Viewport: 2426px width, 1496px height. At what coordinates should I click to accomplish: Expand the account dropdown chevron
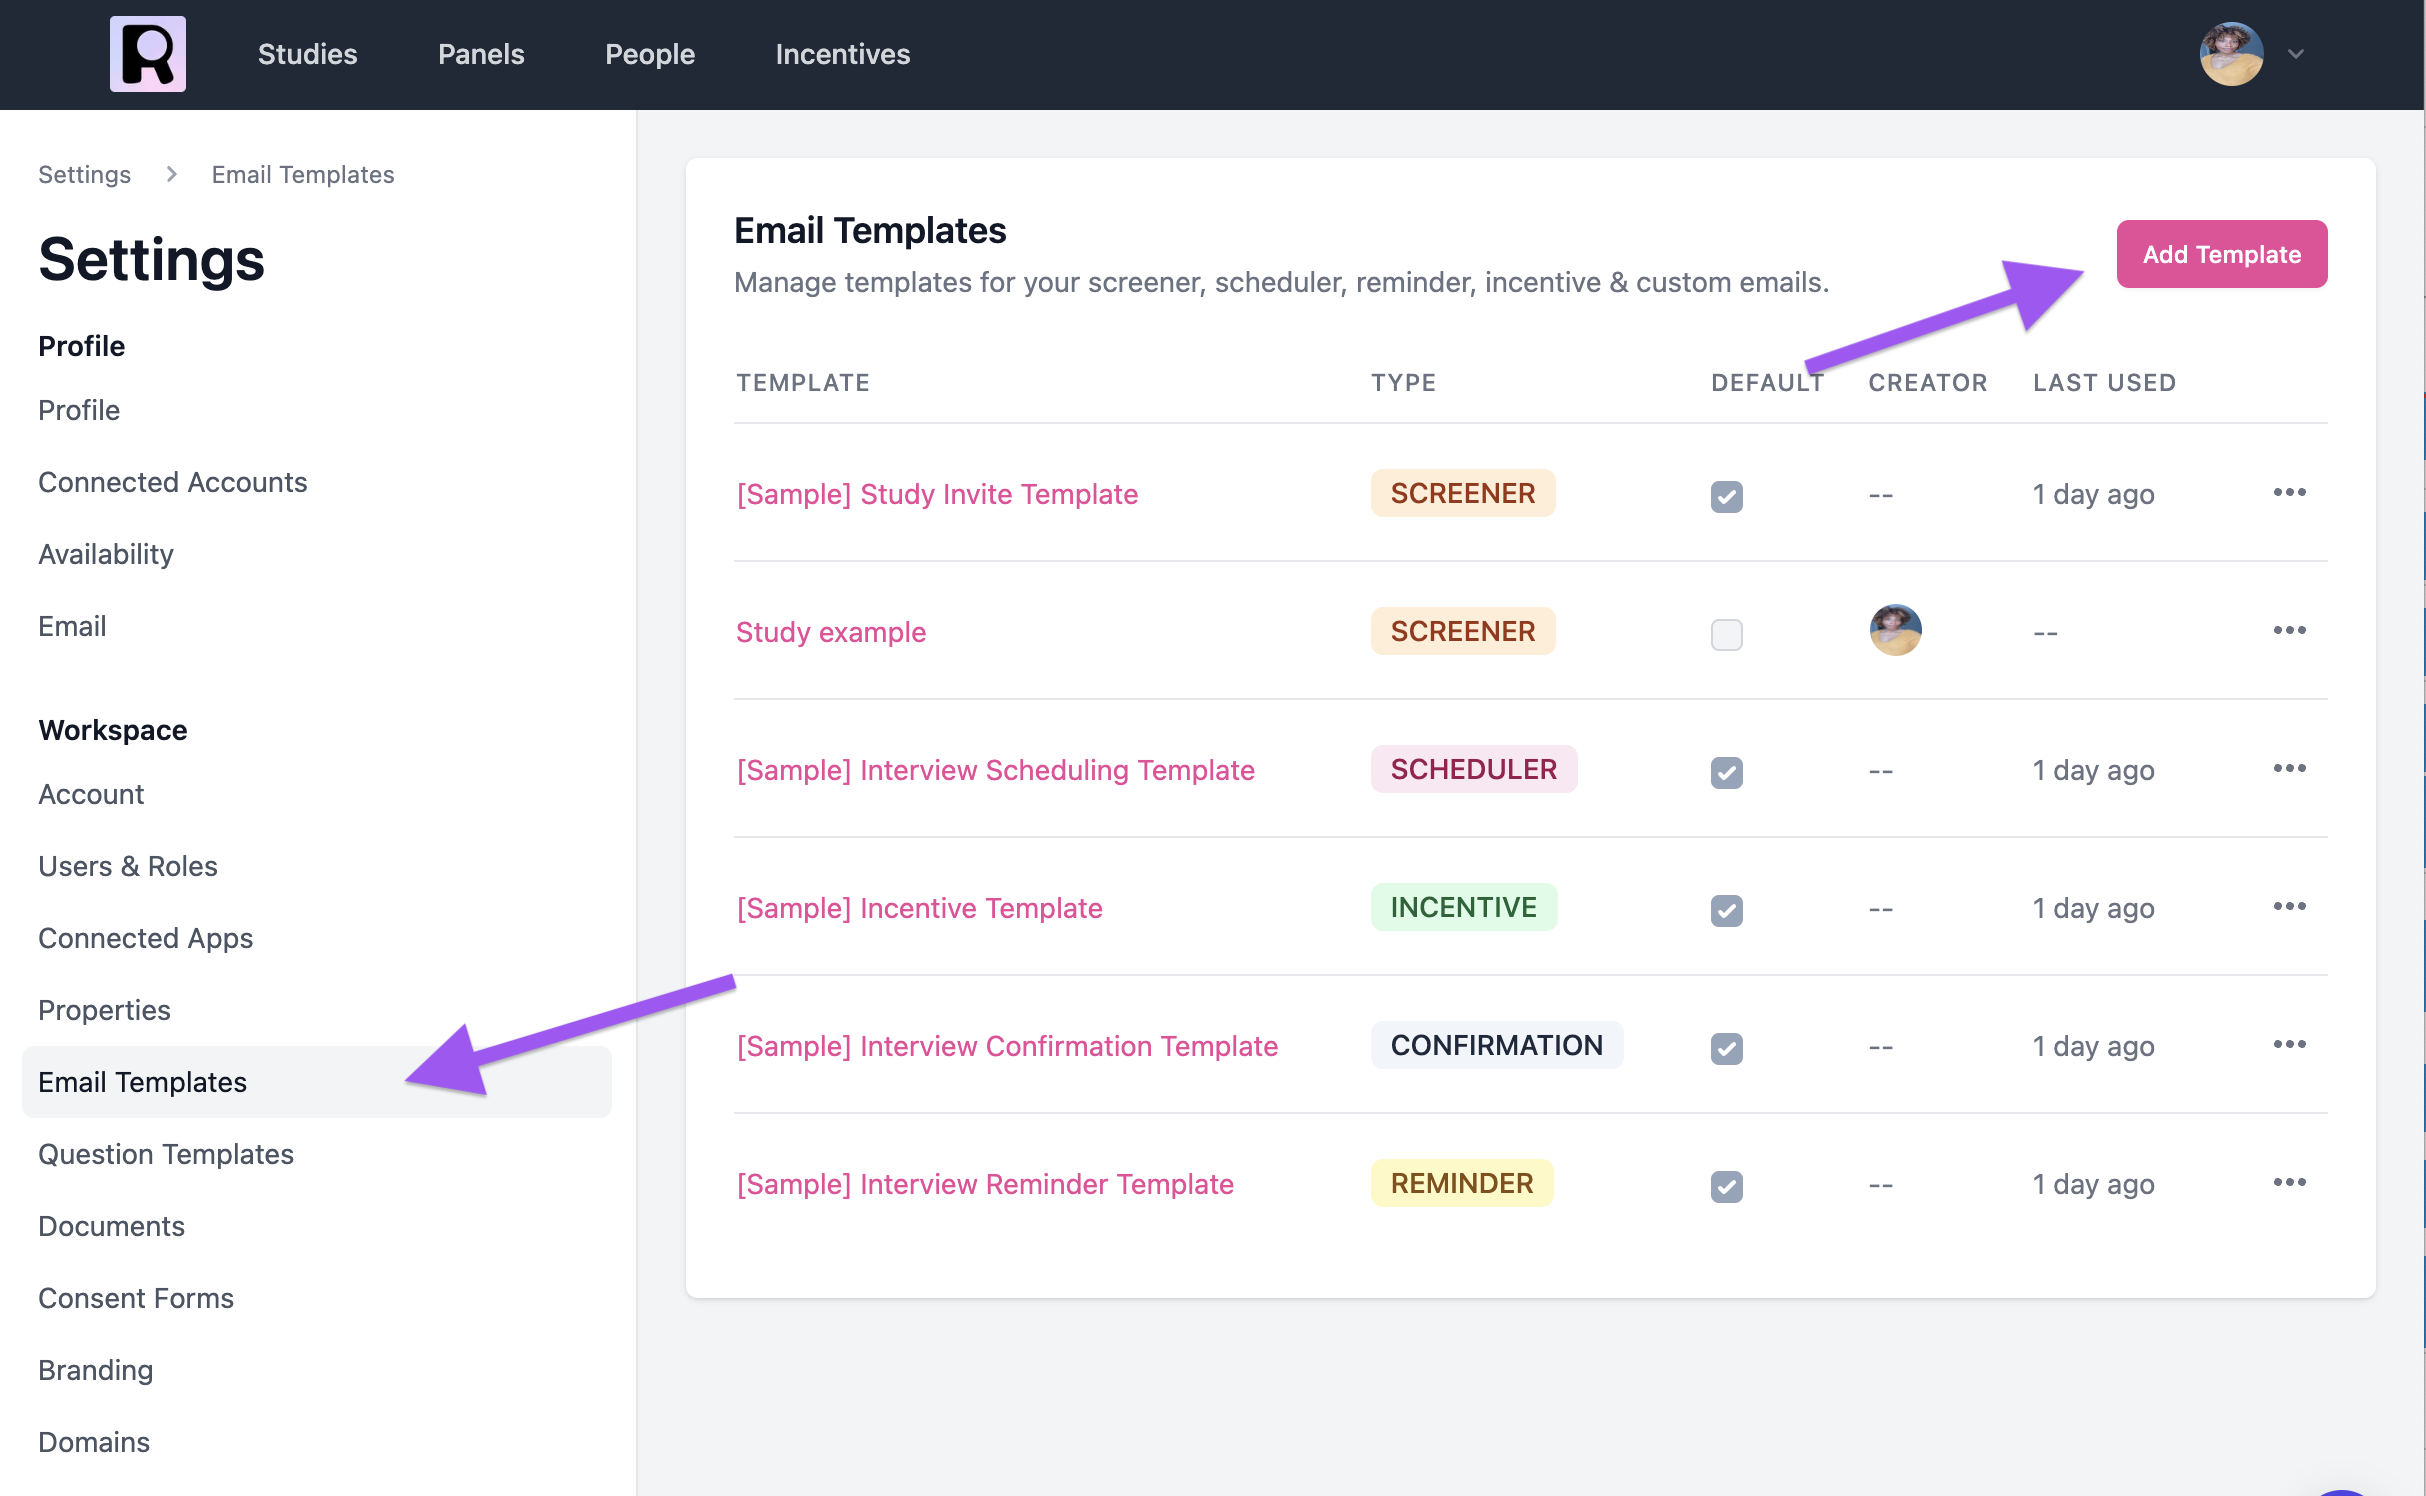point(2296,54)
